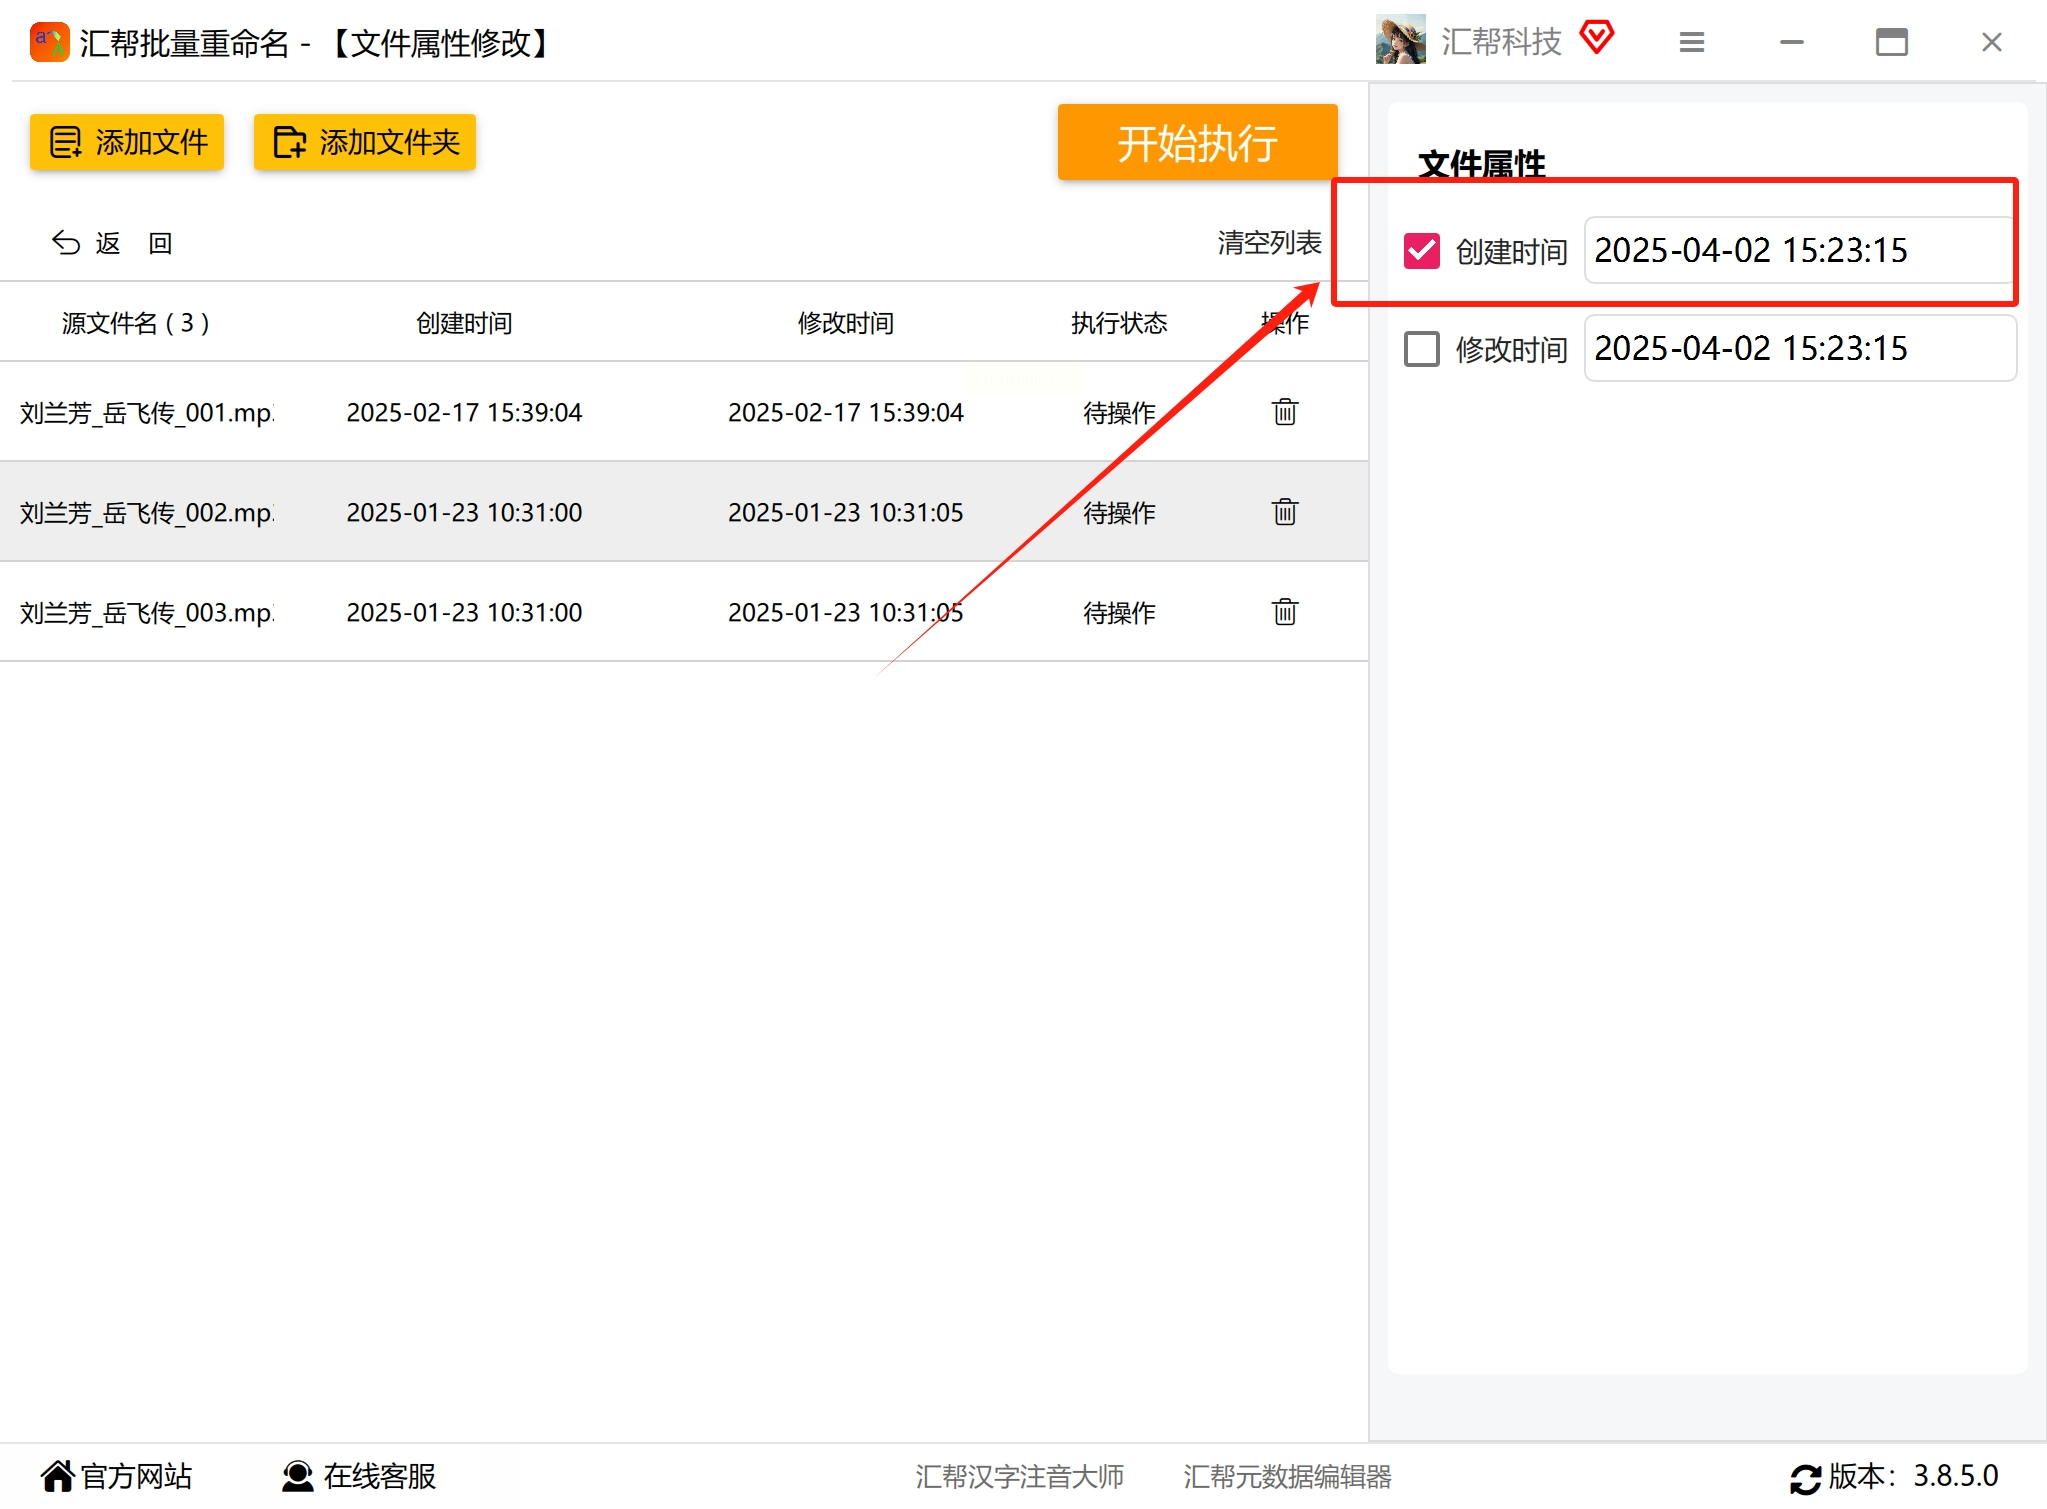The width and height of the screenshot is (2047, 1509).
Task: Delete the 刘兰芳_岳飞传_001 file row
Action: point(1284,412)
